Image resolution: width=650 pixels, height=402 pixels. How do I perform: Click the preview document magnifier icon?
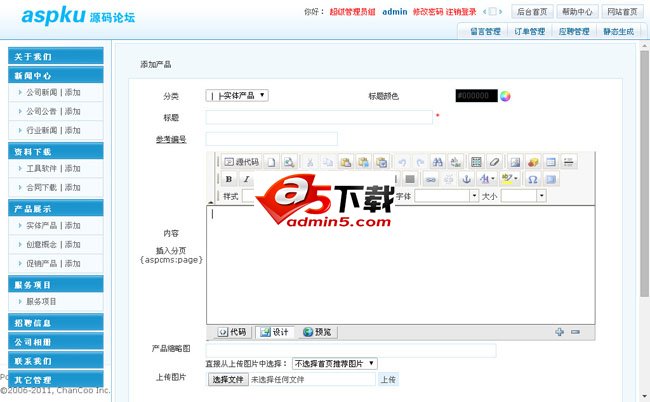tap(289, 162)
